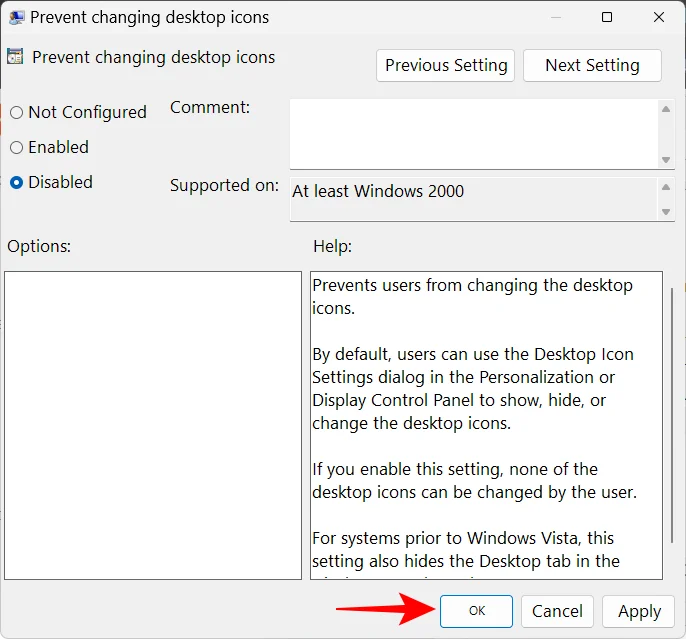Image resolution: width=686 pixels, height=639 pixels.
Task: Click the 'Comment:' label
Action: [x=210, y=108]
